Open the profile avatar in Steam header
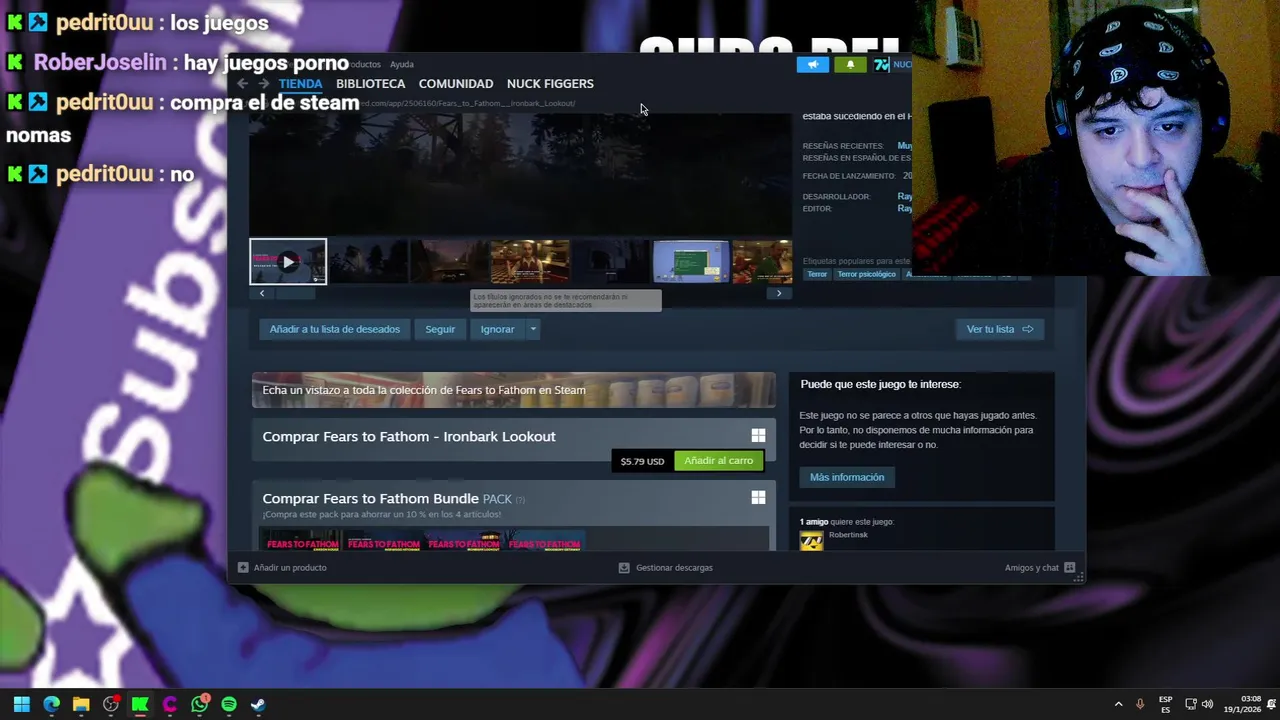 881,64
